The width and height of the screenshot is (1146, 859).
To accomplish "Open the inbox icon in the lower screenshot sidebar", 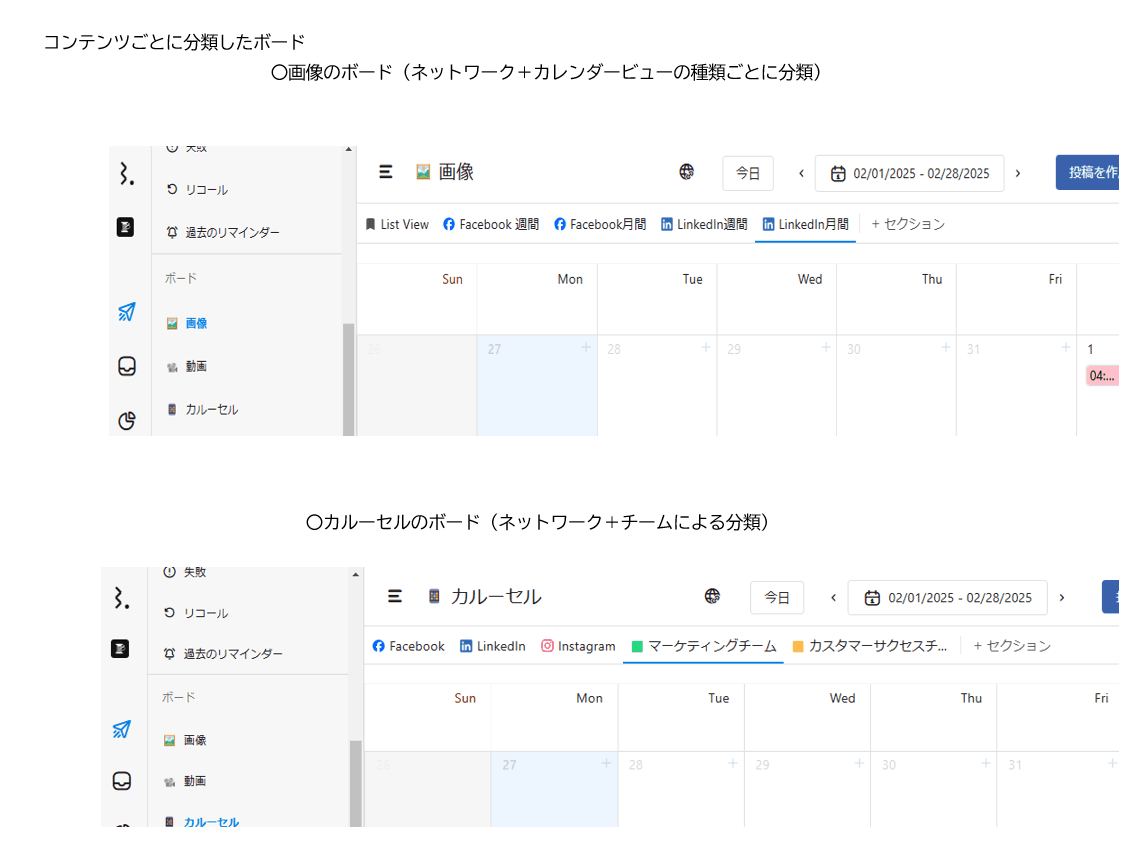I will (x=122, y=781).
